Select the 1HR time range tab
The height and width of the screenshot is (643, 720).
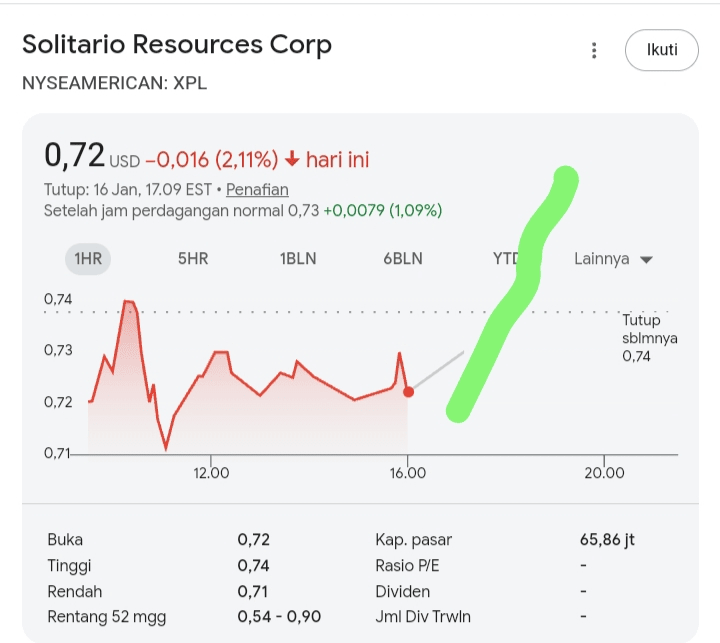coord(88,259)
